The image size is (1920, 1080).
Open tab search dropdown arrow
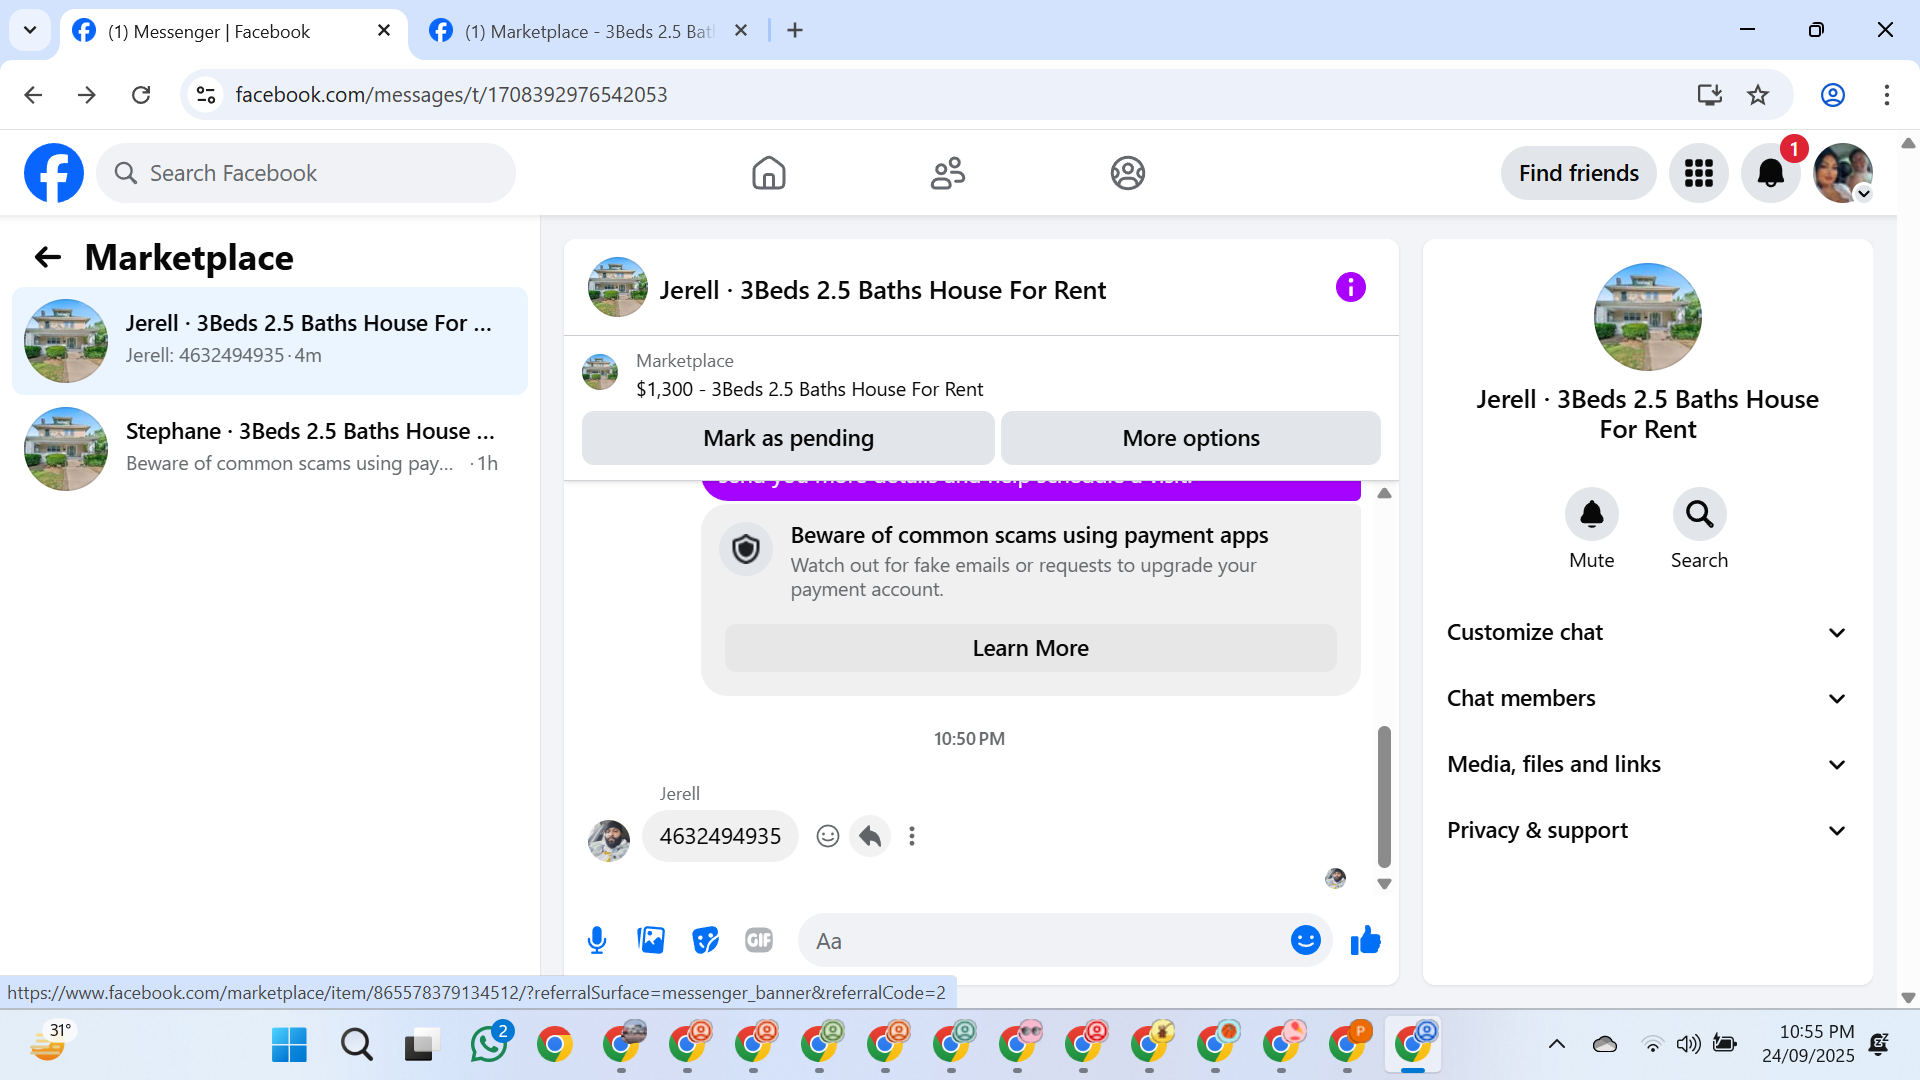point(30,30)
